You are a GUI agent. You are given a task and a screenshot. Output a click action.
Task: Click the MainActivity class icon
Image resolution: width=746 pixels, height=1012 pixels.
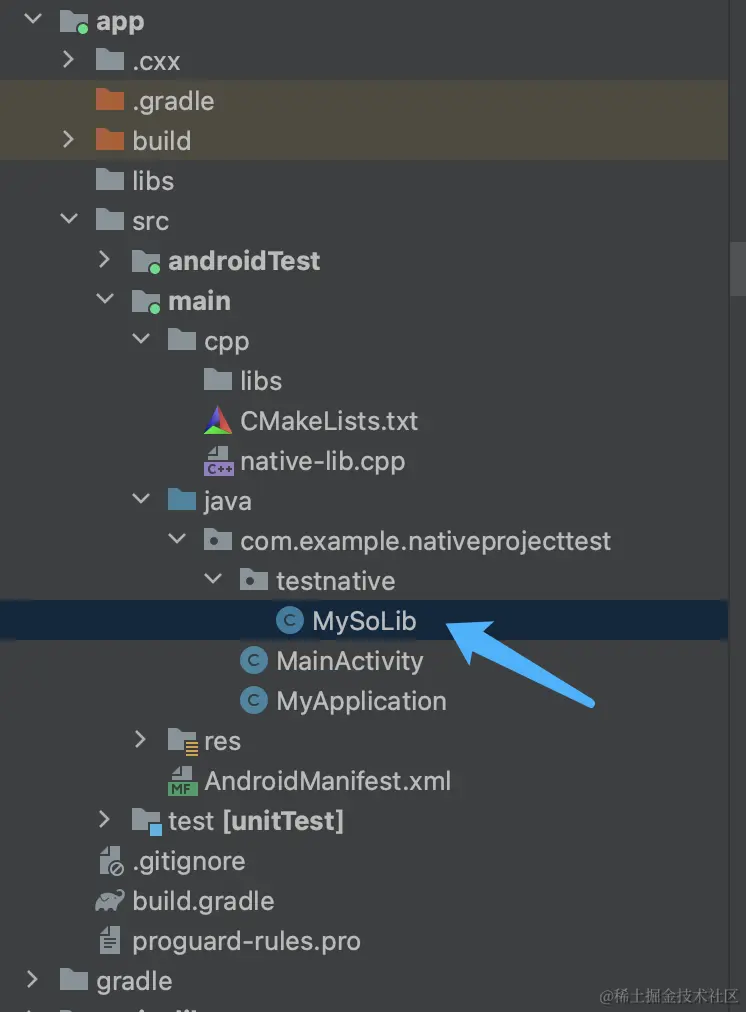pos(254,661)
